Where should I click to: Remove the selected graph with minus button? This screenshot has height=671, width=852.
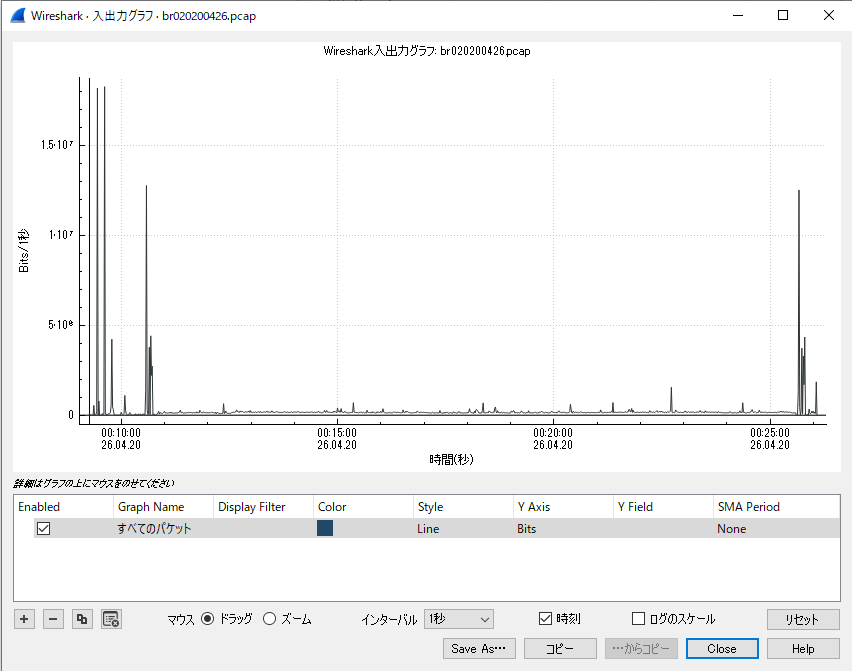pos(53,619)
